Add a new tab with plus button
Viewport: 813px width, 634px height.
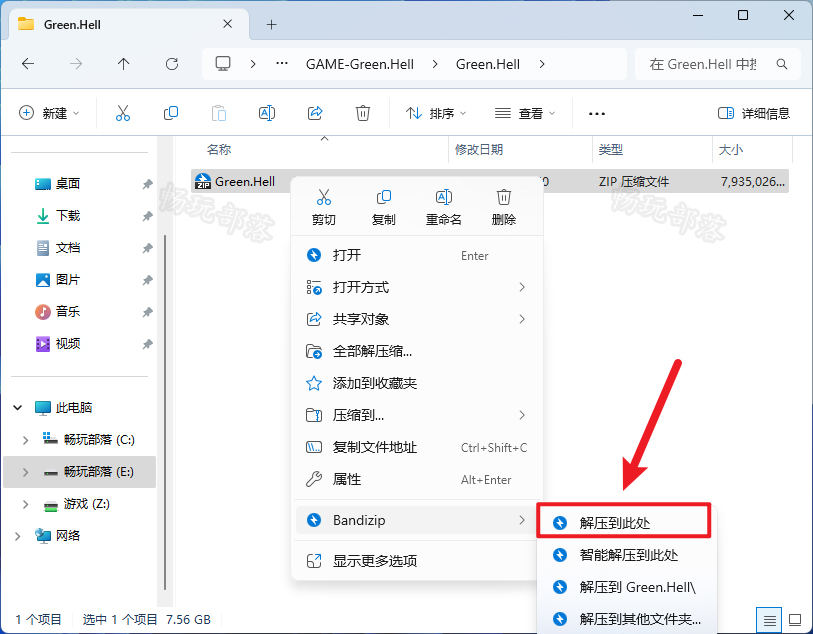(271, 24)
